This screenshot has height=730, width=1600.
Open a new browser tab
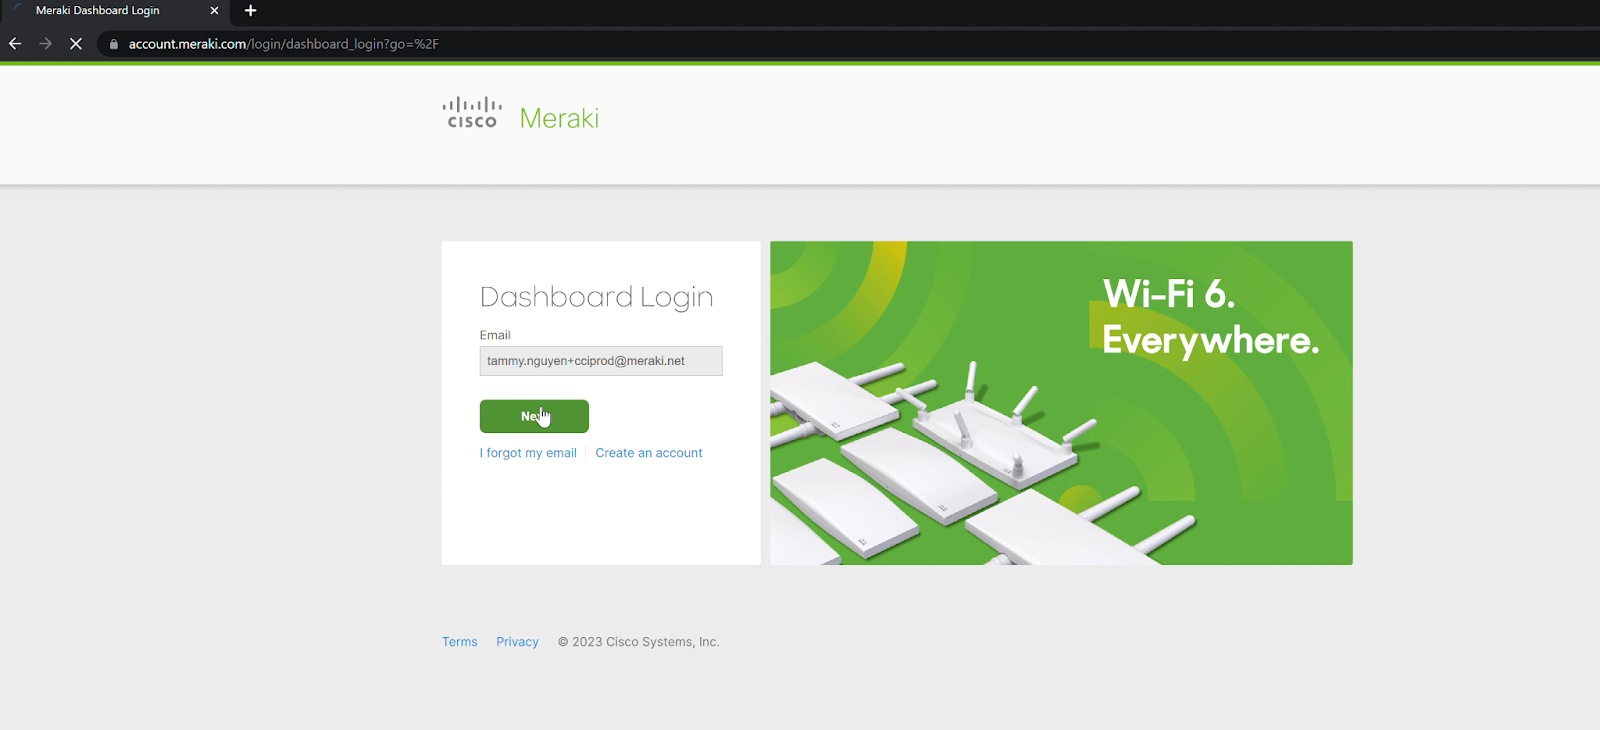pyautogui.click(x=250, y=11)
